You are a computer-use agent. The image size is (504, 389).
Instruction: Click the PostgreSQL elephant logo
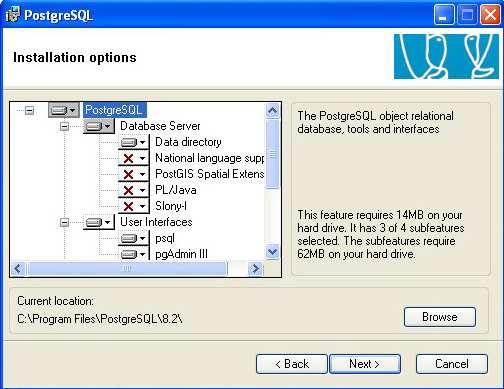tap(446, 56)
